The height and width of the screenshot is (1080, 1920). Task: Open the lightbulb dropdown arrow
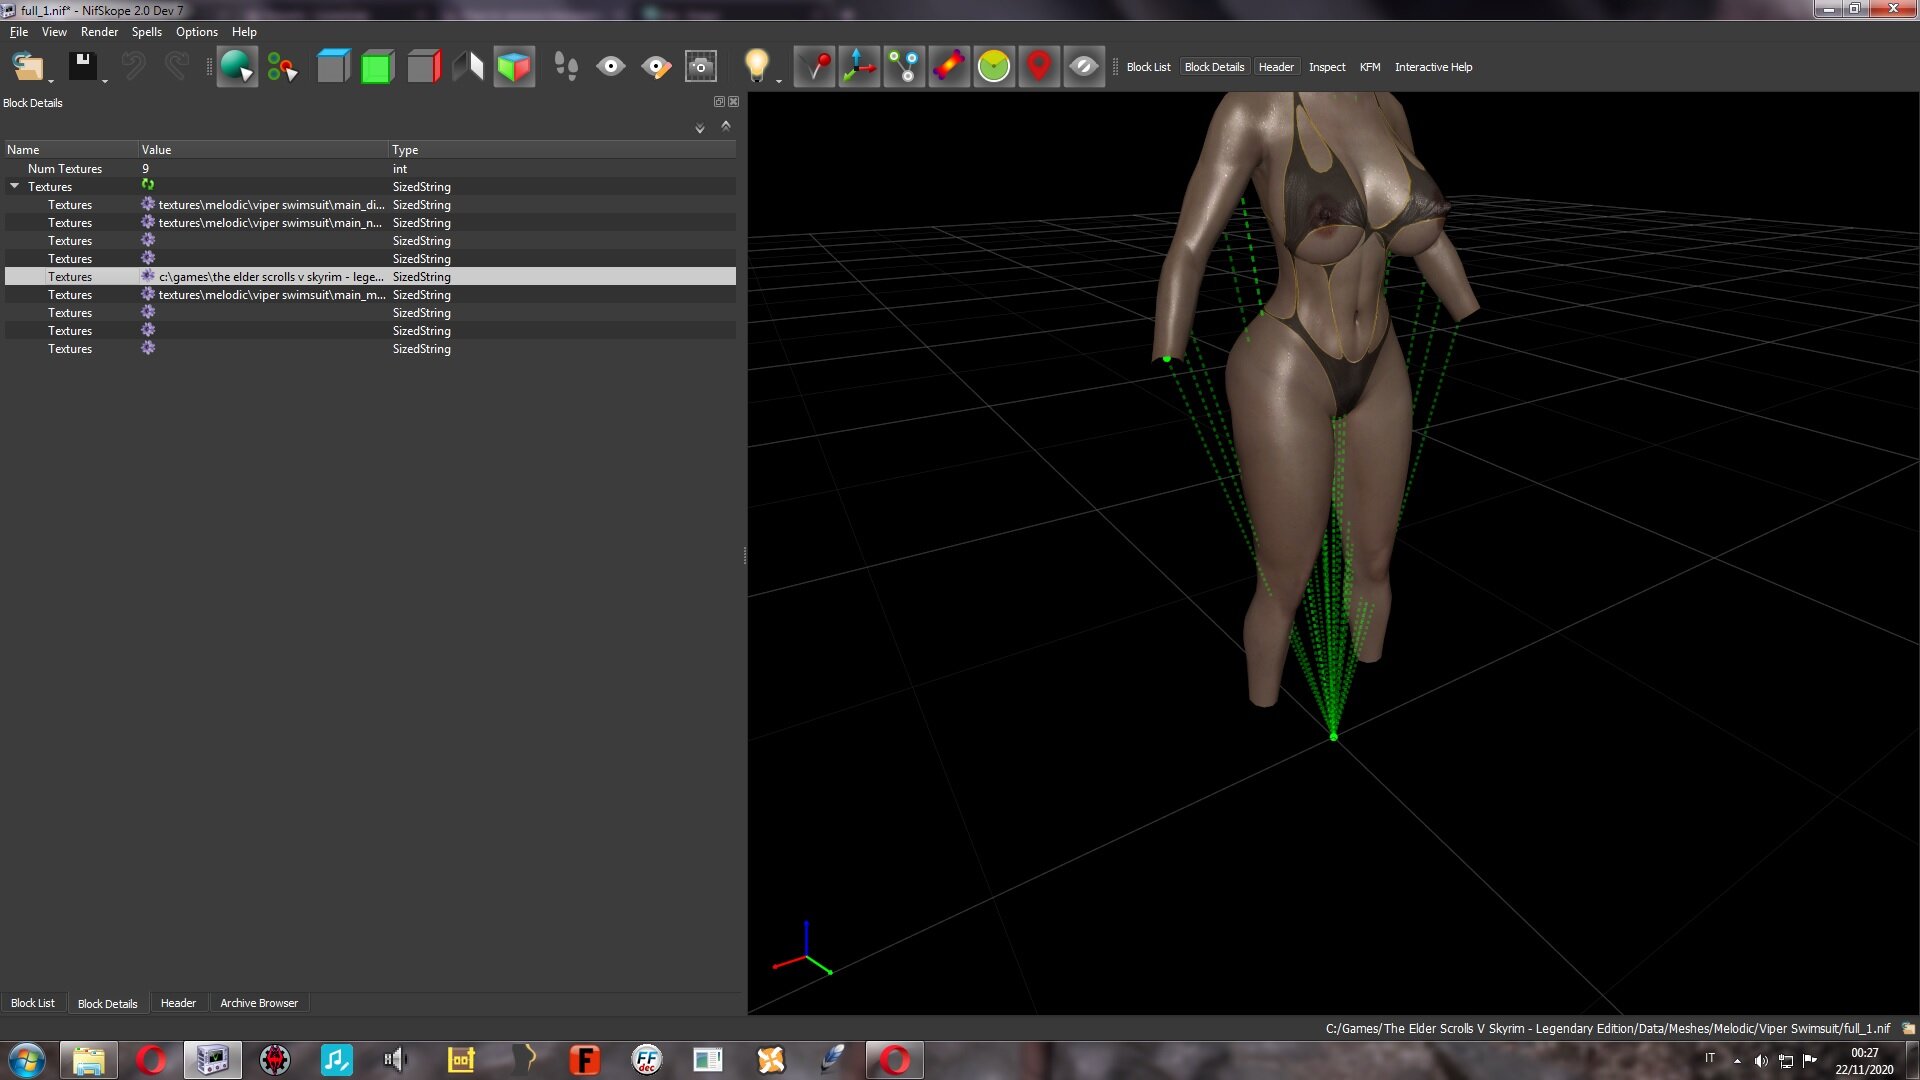(778, 81)
